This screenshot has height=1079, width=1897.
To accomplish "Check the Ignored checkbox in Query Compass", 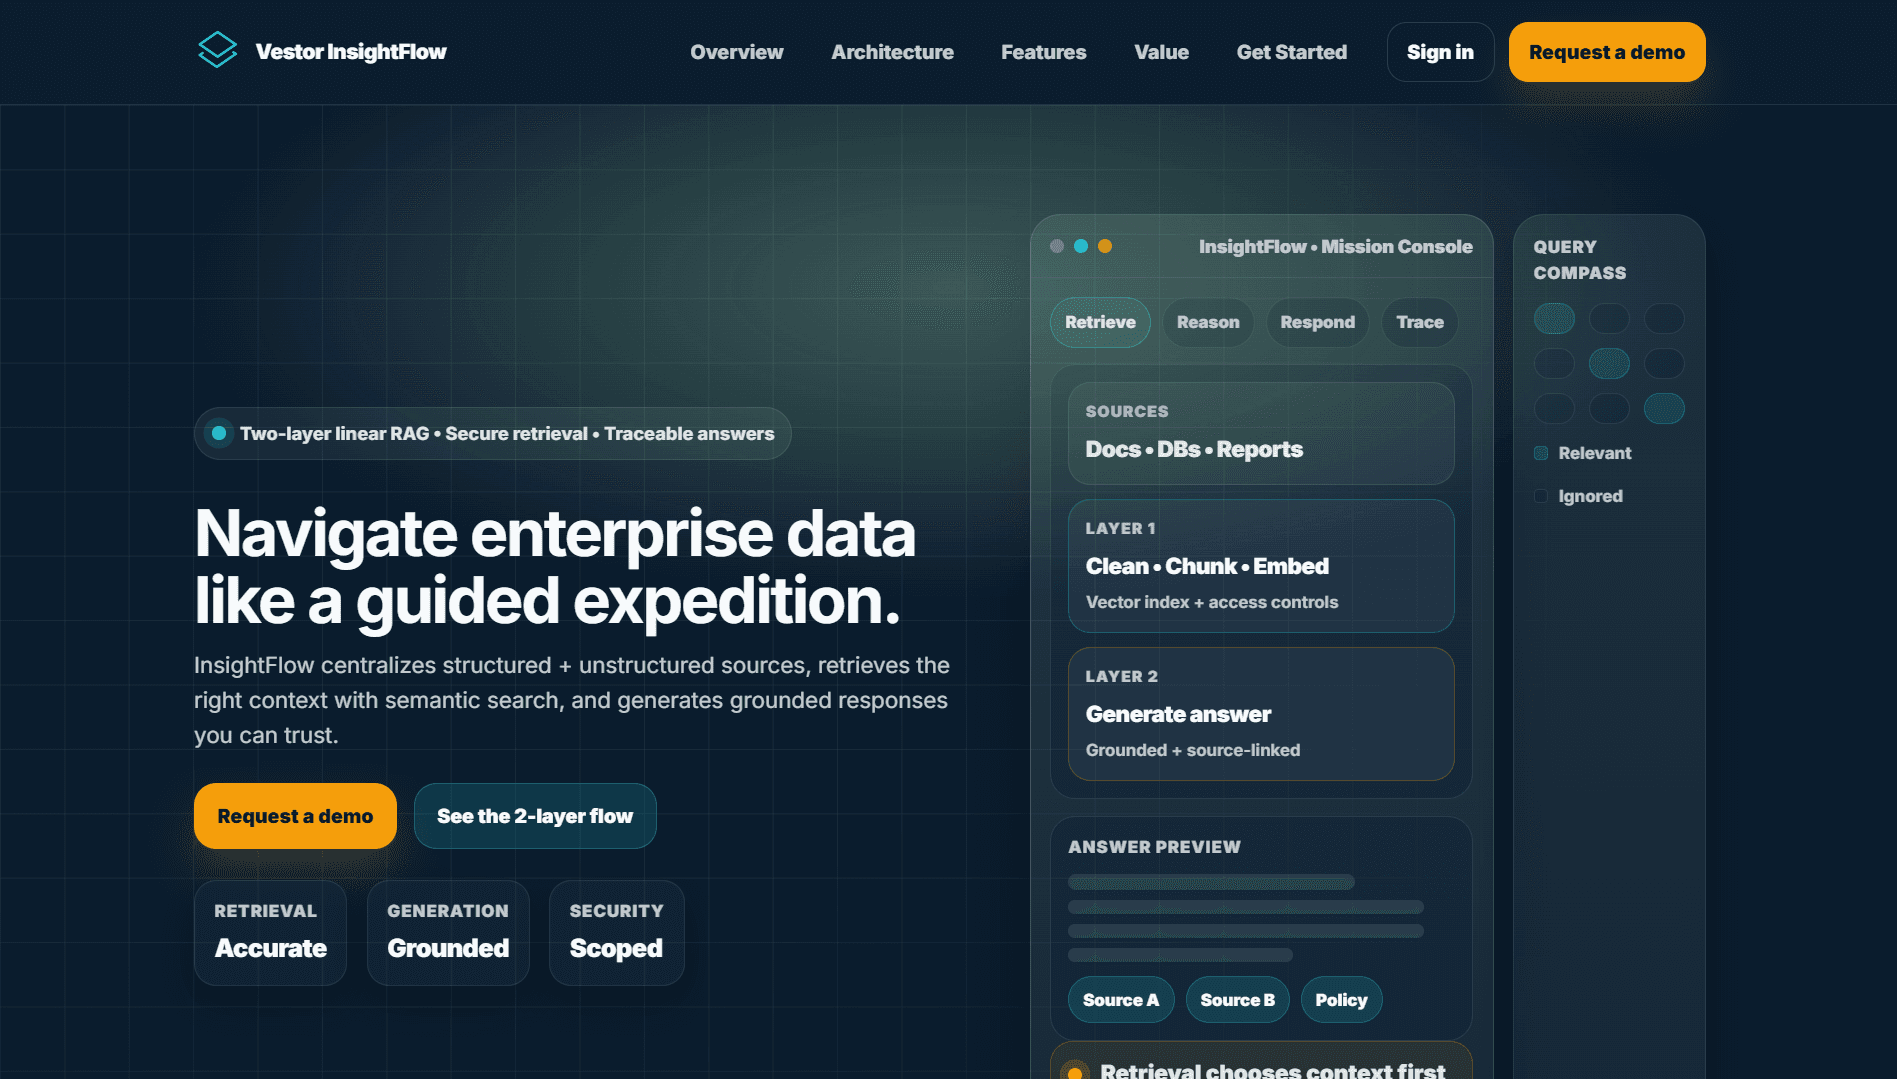I will (x=1540, y=495).
